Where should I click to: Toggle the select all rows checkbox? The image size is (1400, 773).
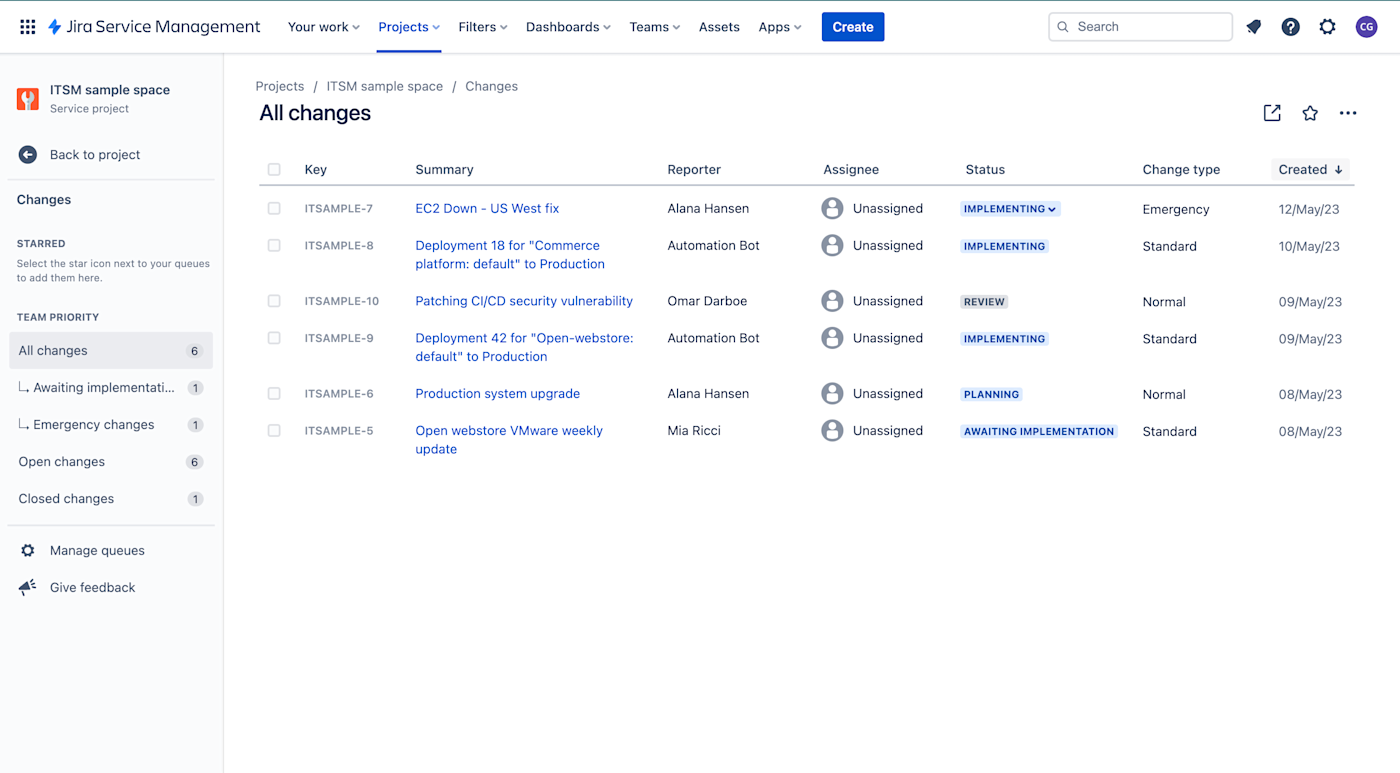click(274, 169)
